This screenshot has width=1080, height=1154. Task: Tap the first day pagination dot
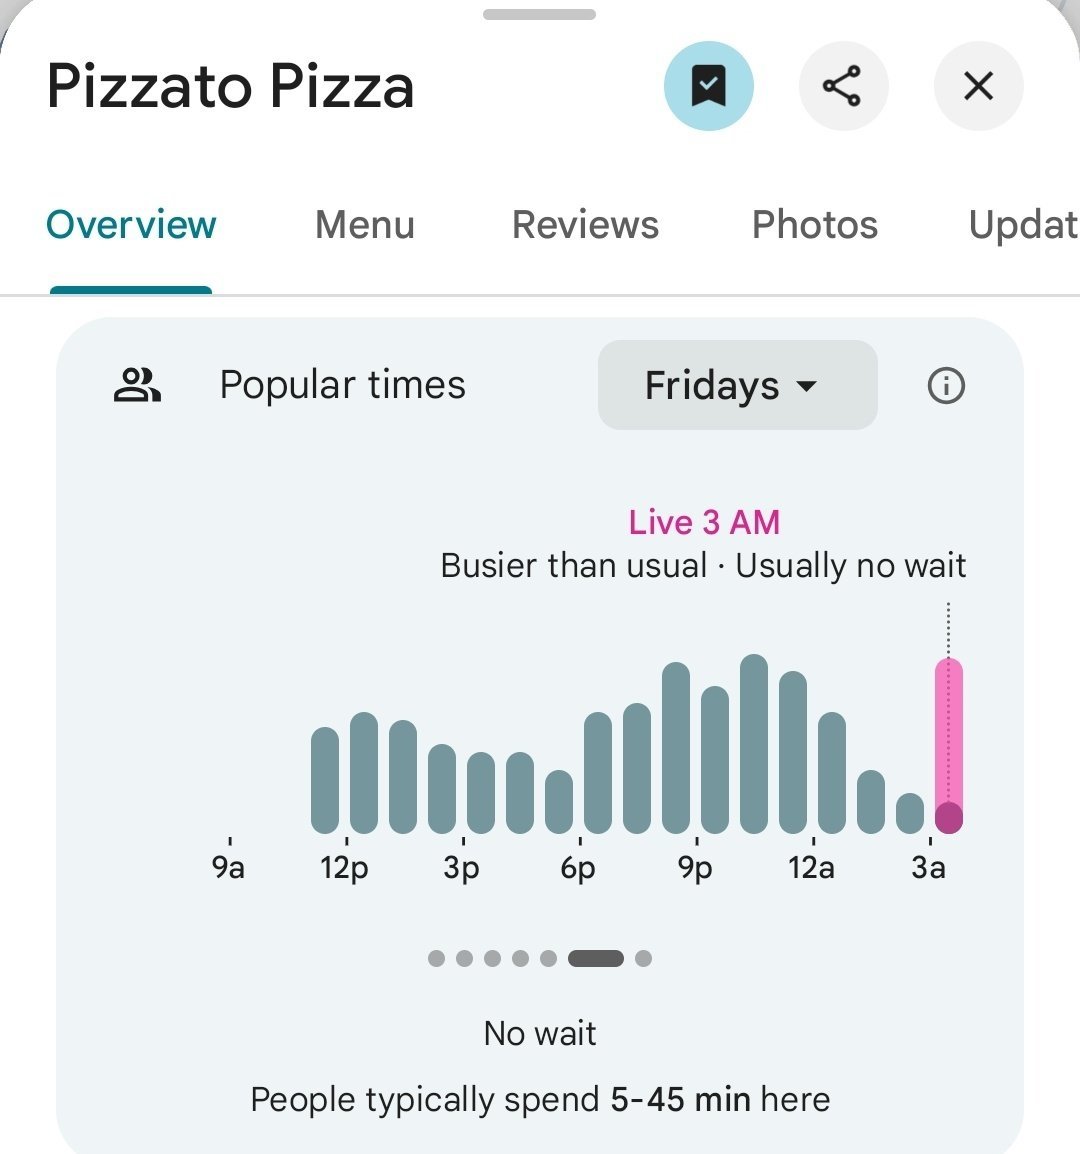coord(436,958)
